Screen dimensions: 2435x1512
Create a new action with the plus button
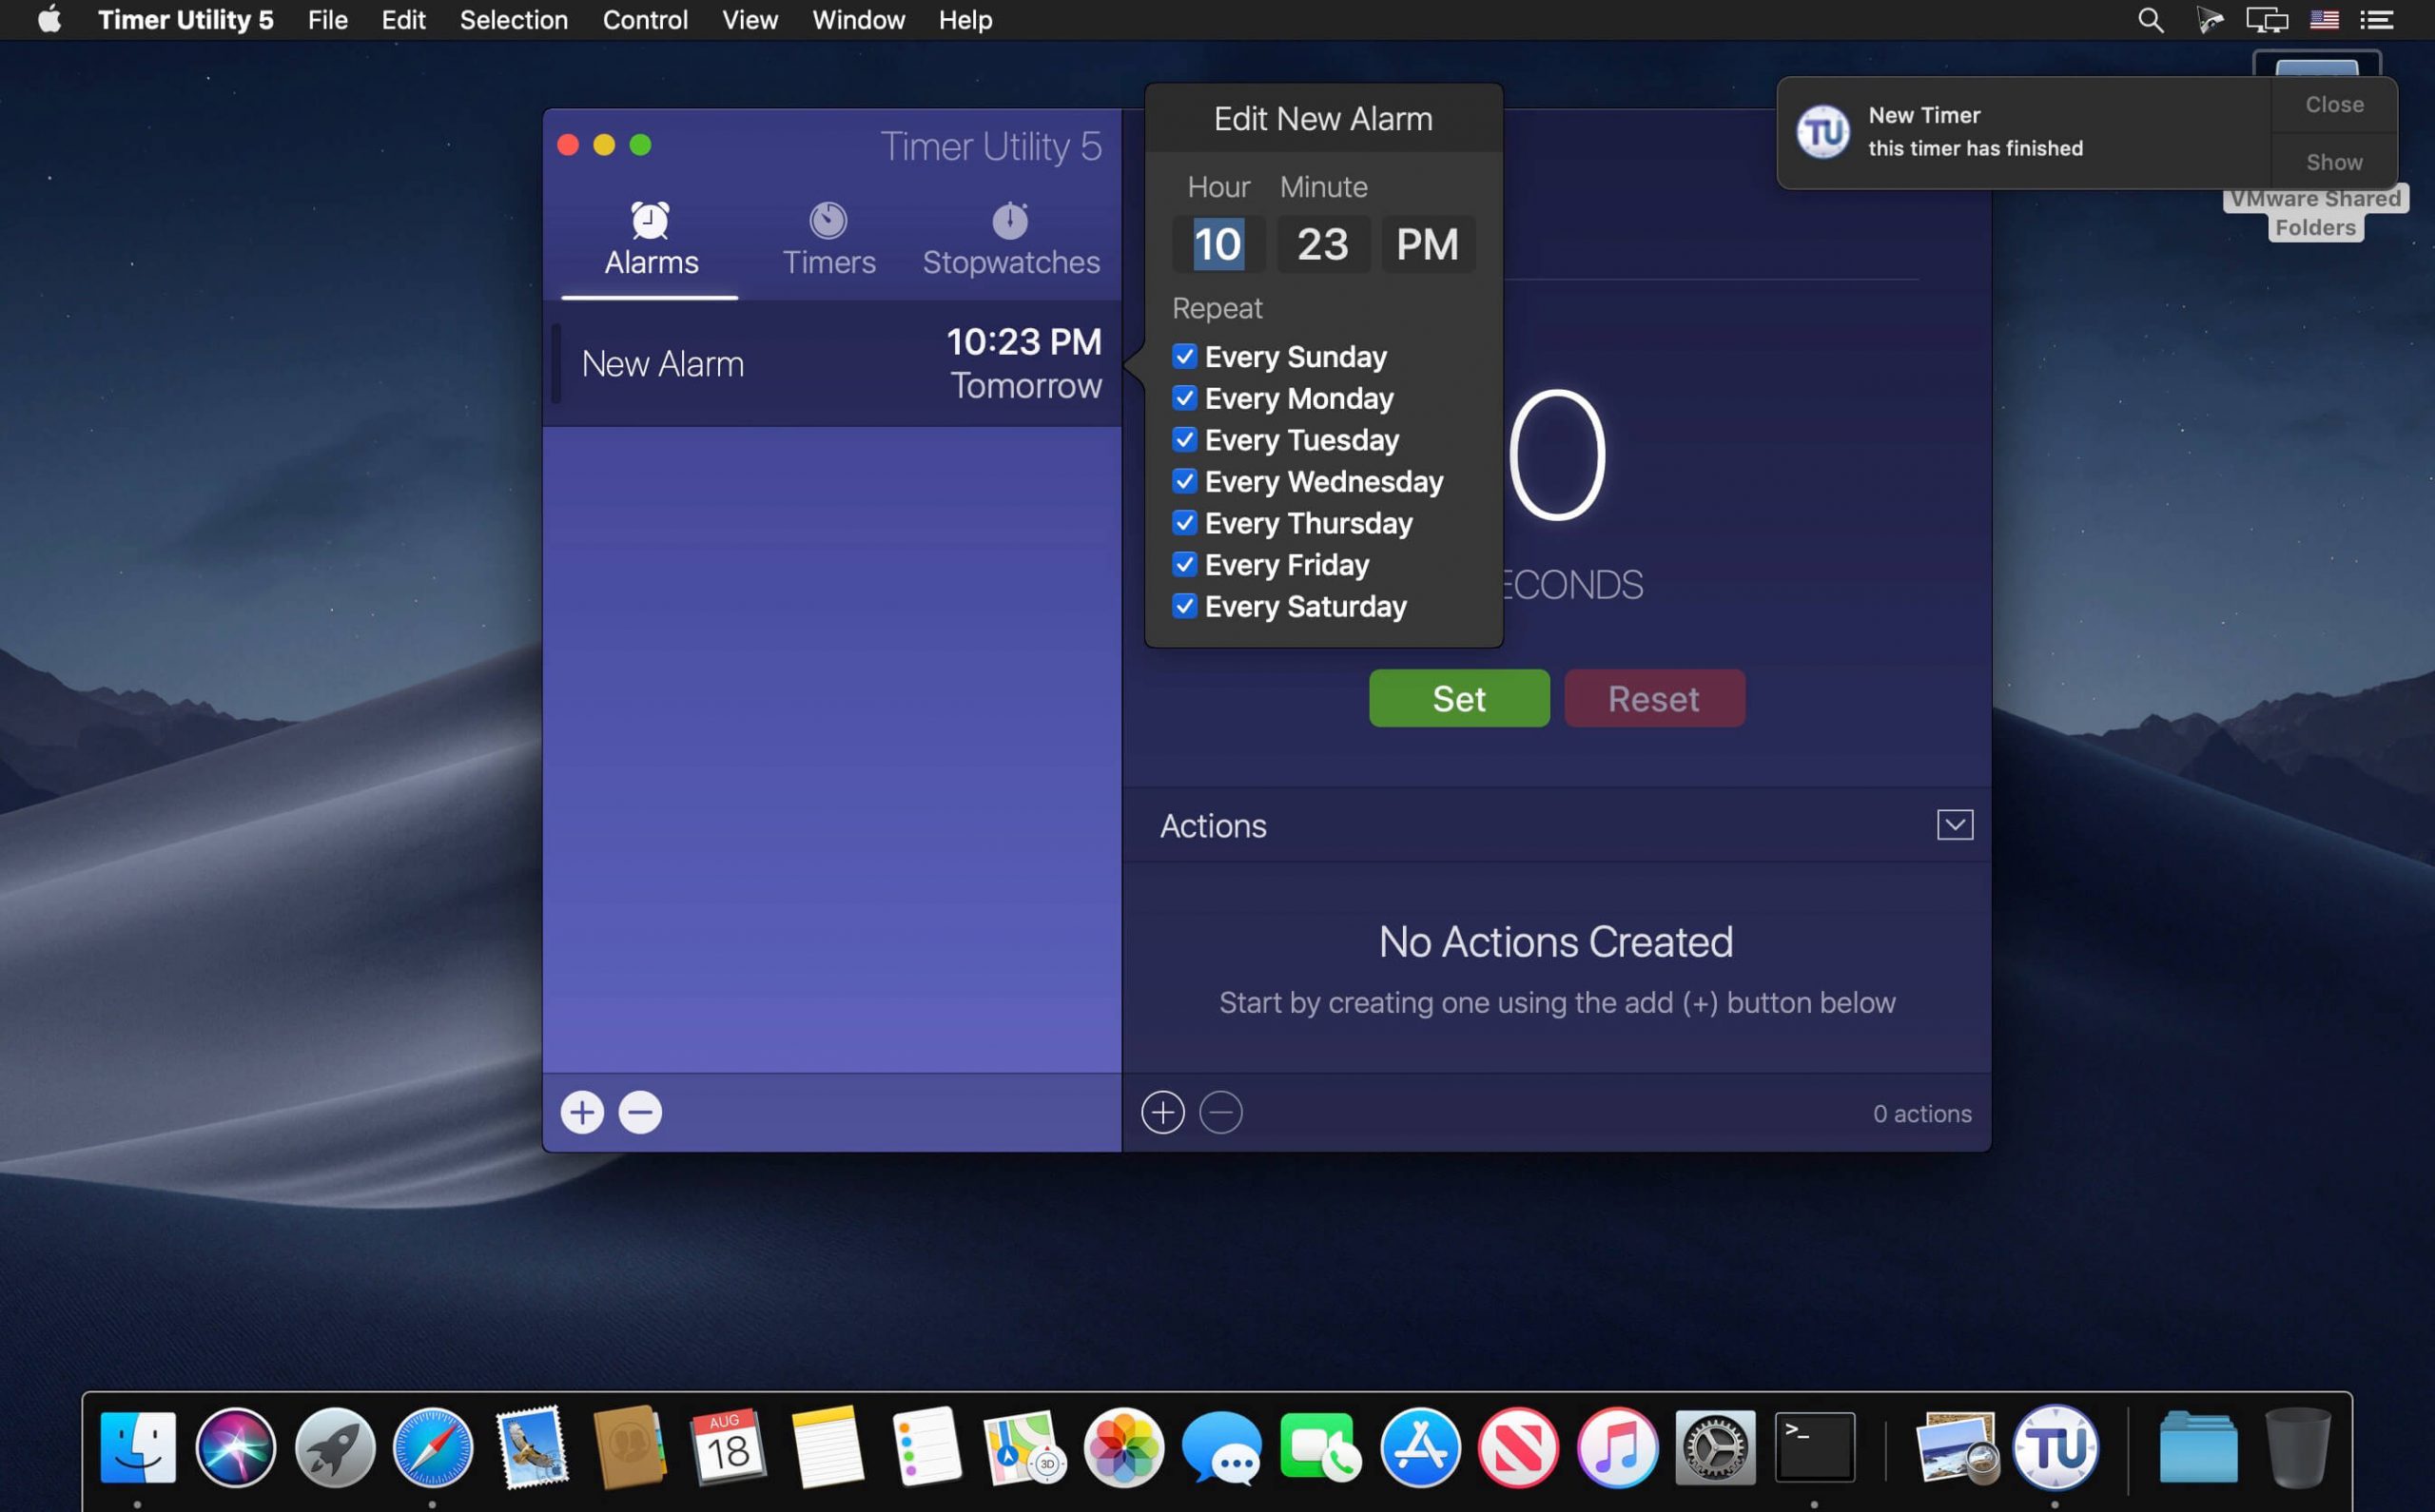(1162, 1112)
